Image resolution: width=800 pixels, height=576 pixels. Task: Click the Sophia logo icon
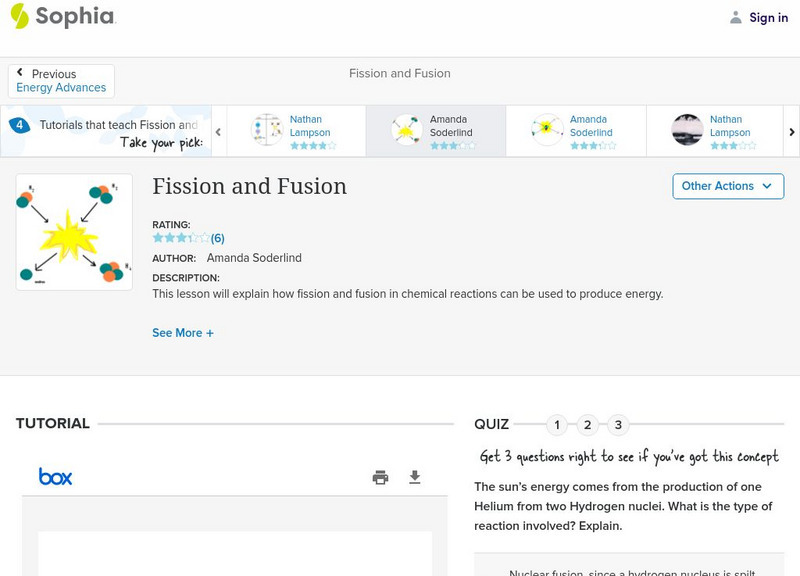(19, 16)
